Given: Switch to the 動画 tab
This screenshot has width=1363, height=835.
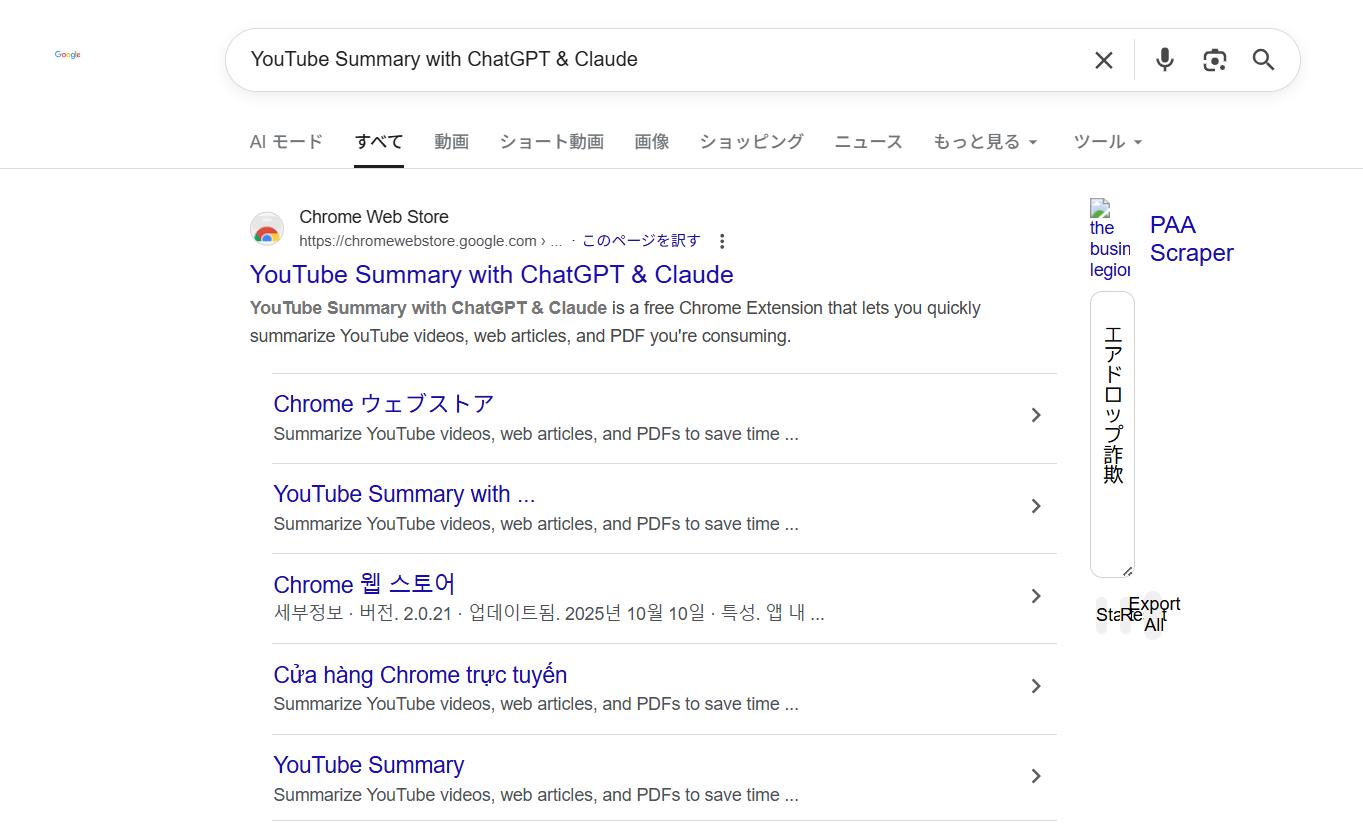Looking at the screenshot, I should point(451,141).
